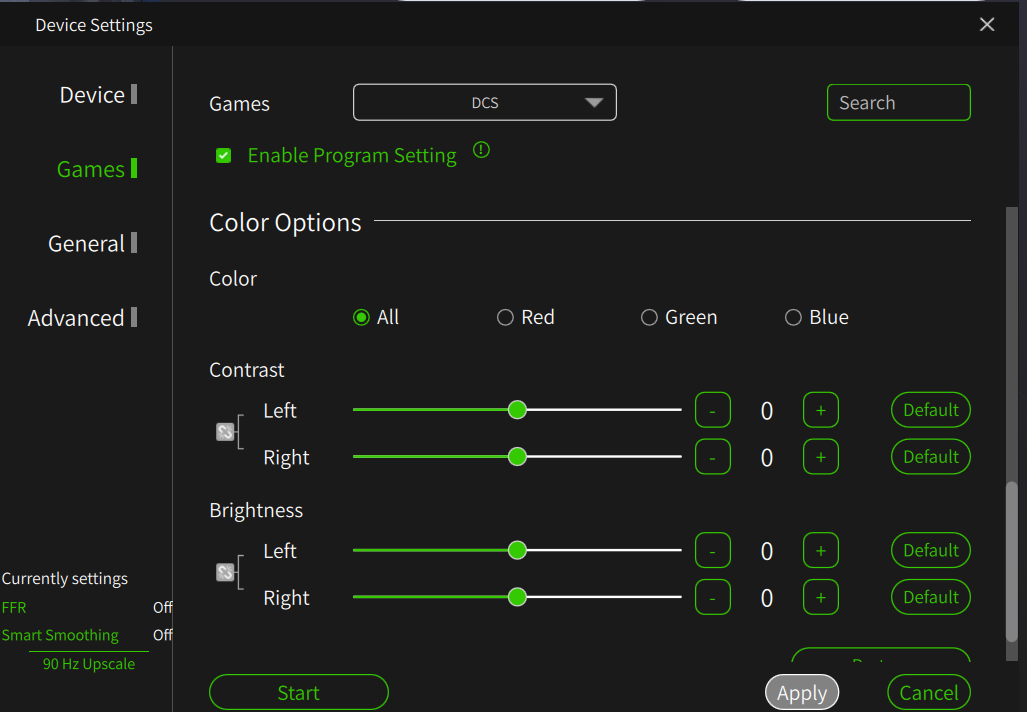Click info icon beside Enable Program Setting
The image size is (1027, 712).
pos(481,151)
